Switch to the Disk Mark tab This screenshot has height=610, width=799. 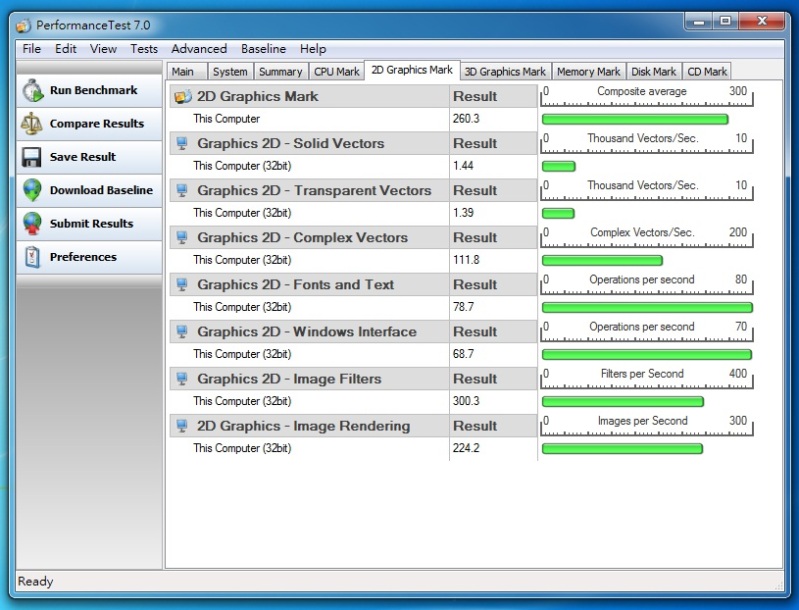(654, 72)
